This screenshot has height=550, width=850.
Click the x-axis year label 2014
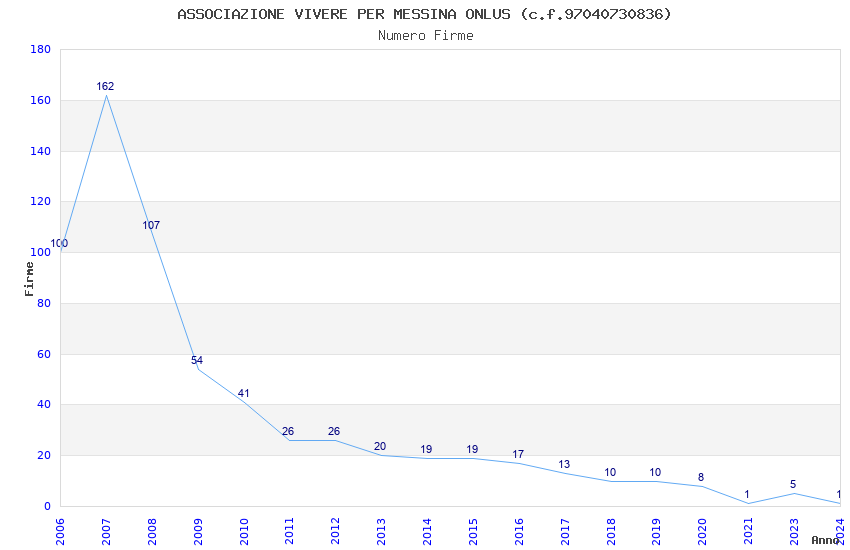coord(427,532)
